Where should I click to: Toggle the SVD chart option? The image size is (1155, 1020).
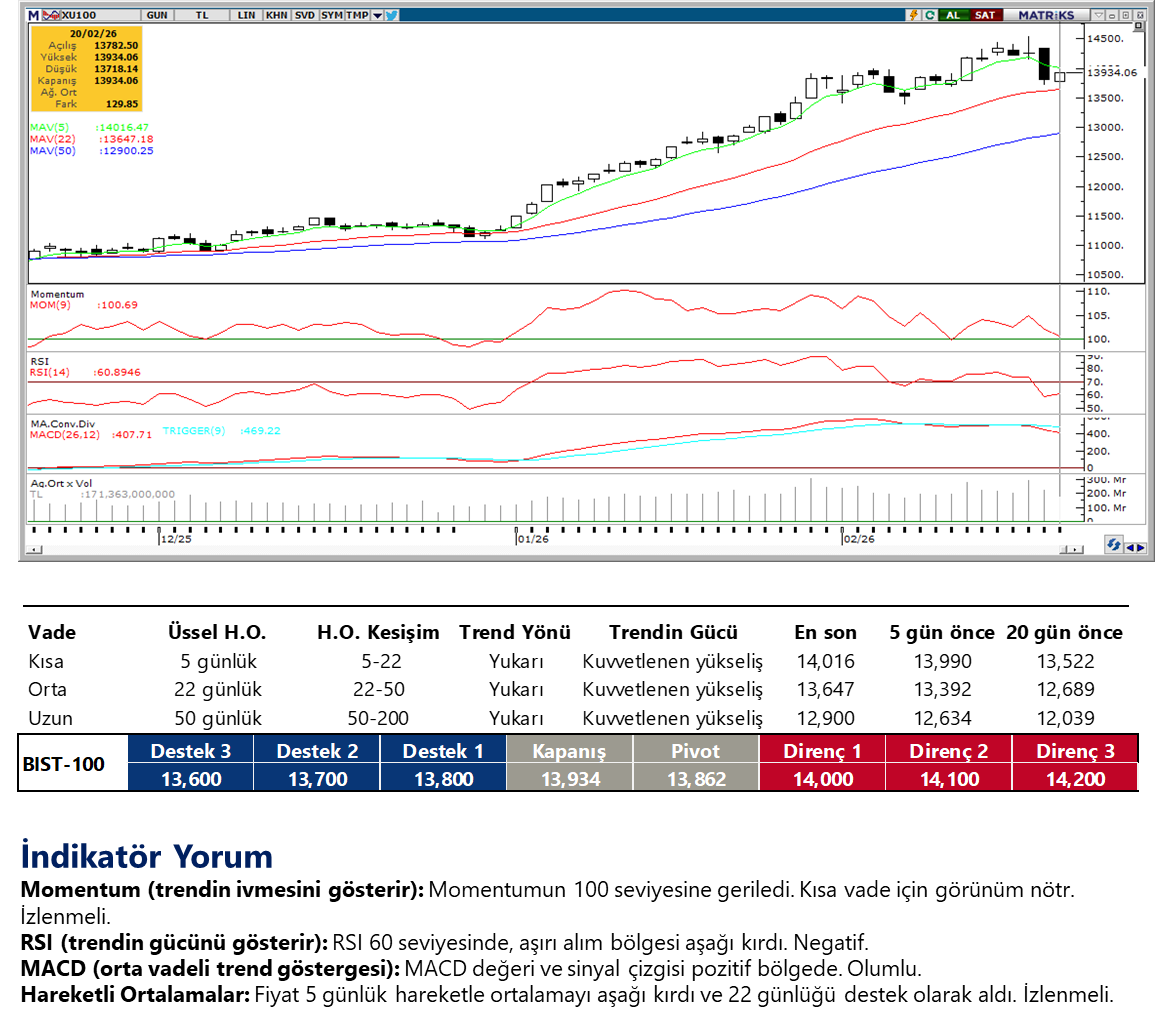point(304,15)
